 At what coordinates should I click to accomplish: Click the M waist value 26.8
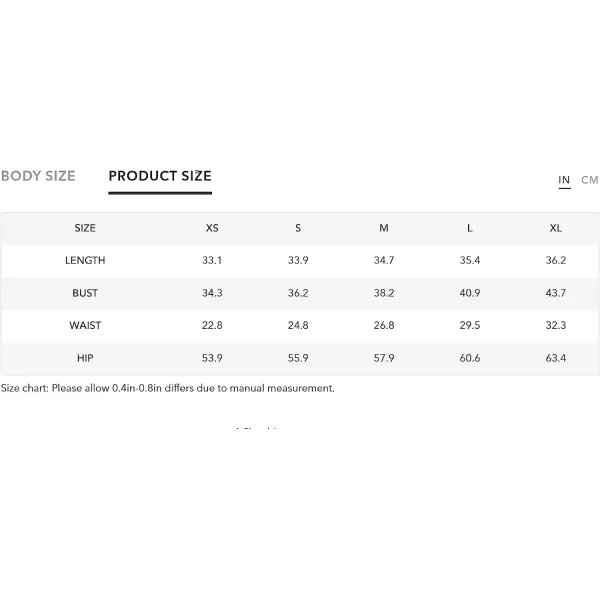pos(384,325)
